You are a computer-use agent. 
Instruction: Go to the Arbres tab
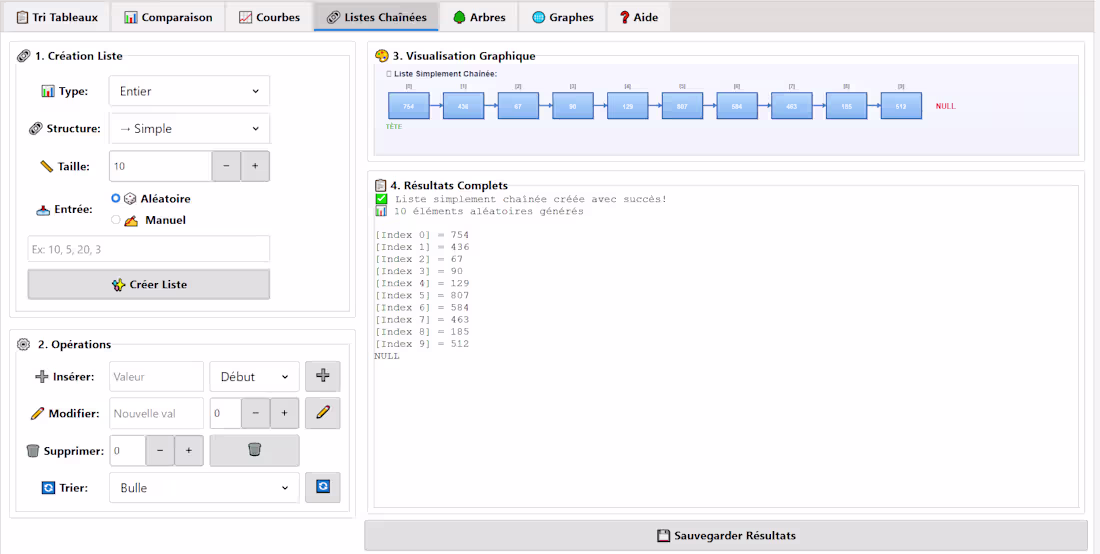(479, 17)
